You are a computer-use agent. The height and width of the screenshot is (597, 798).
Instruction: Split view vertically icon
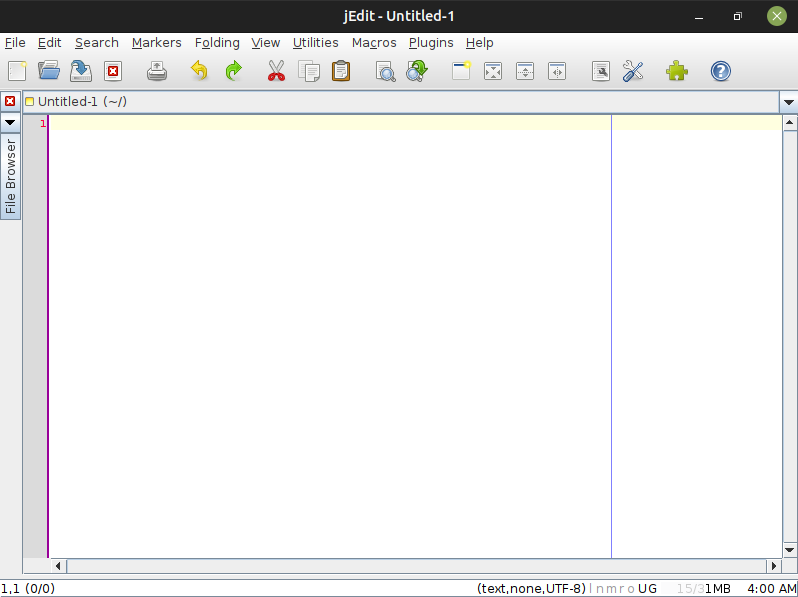557,71
